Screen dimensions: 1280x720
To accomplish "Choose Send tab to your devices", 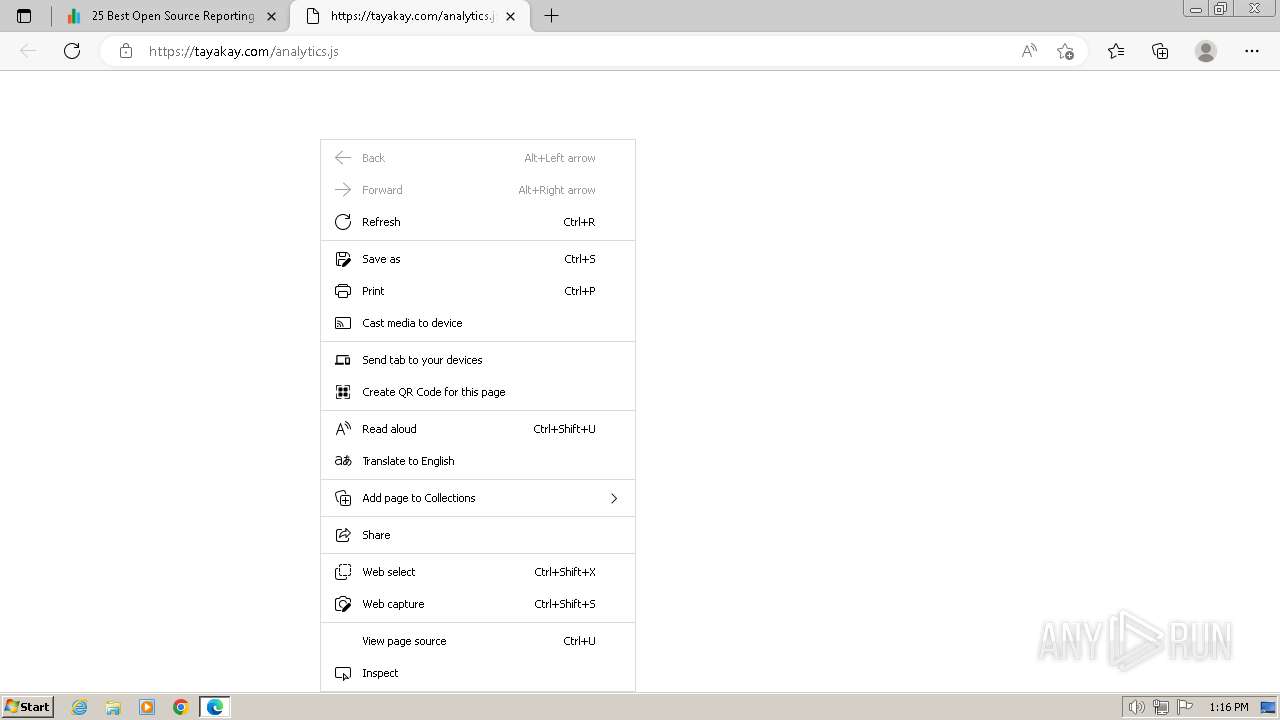I will [x=478, y=360].
